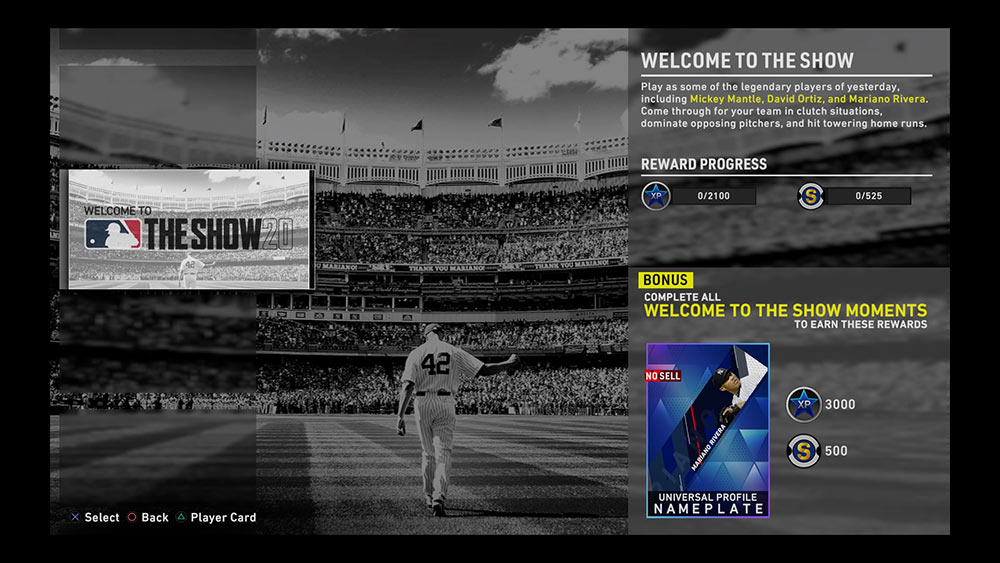Click the 0/525 Stubs progress bar
The width and height of the screenshot is (1000, 563).
868,196
